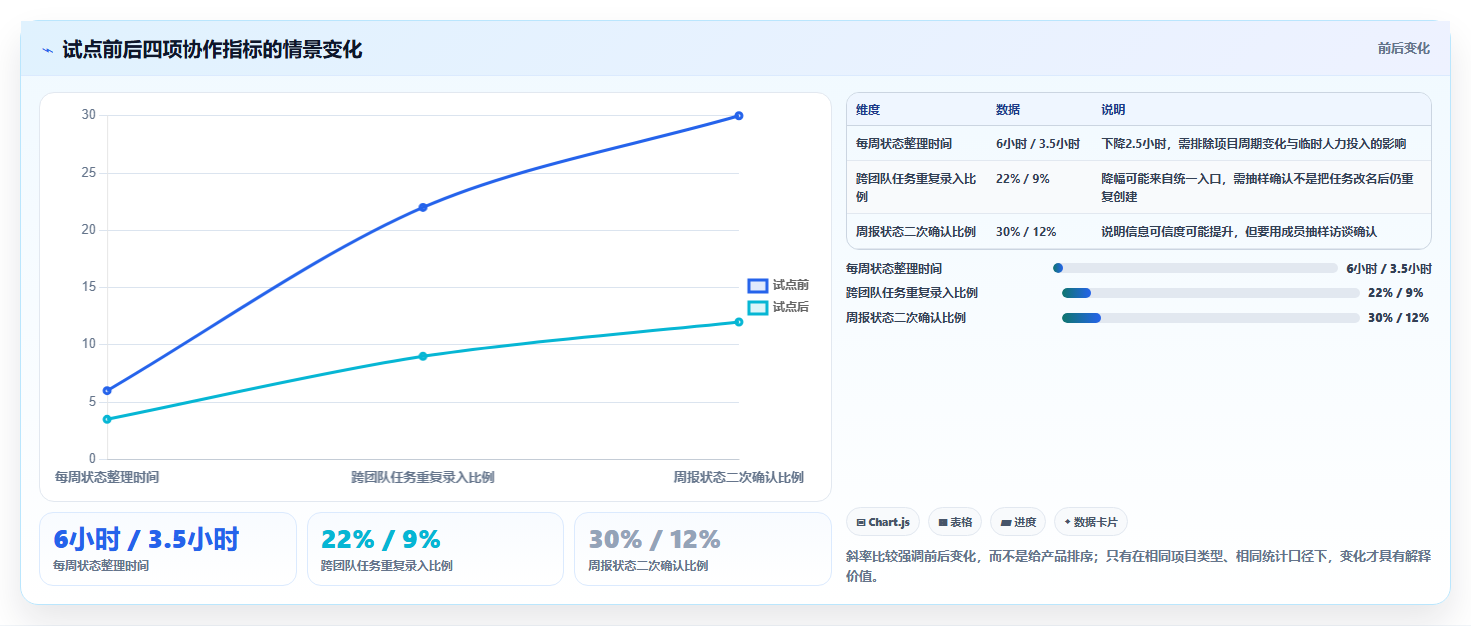Click the 试点前 legend color box
The image size is (1471, 626).
[x=758, y=286]
